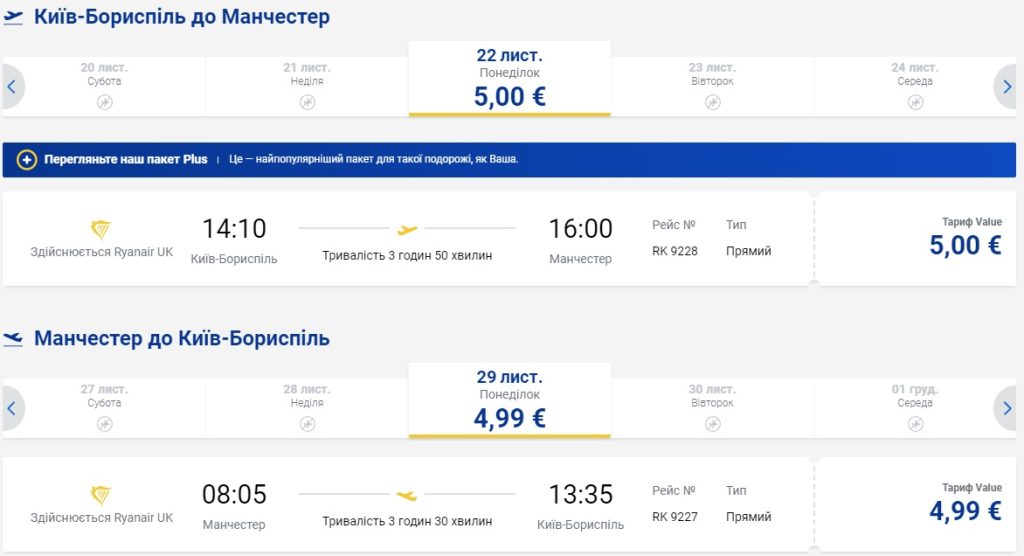Switch to 23 лист. Вівторок date tab
Viewport: 1024px width, 556px height.
711,80
